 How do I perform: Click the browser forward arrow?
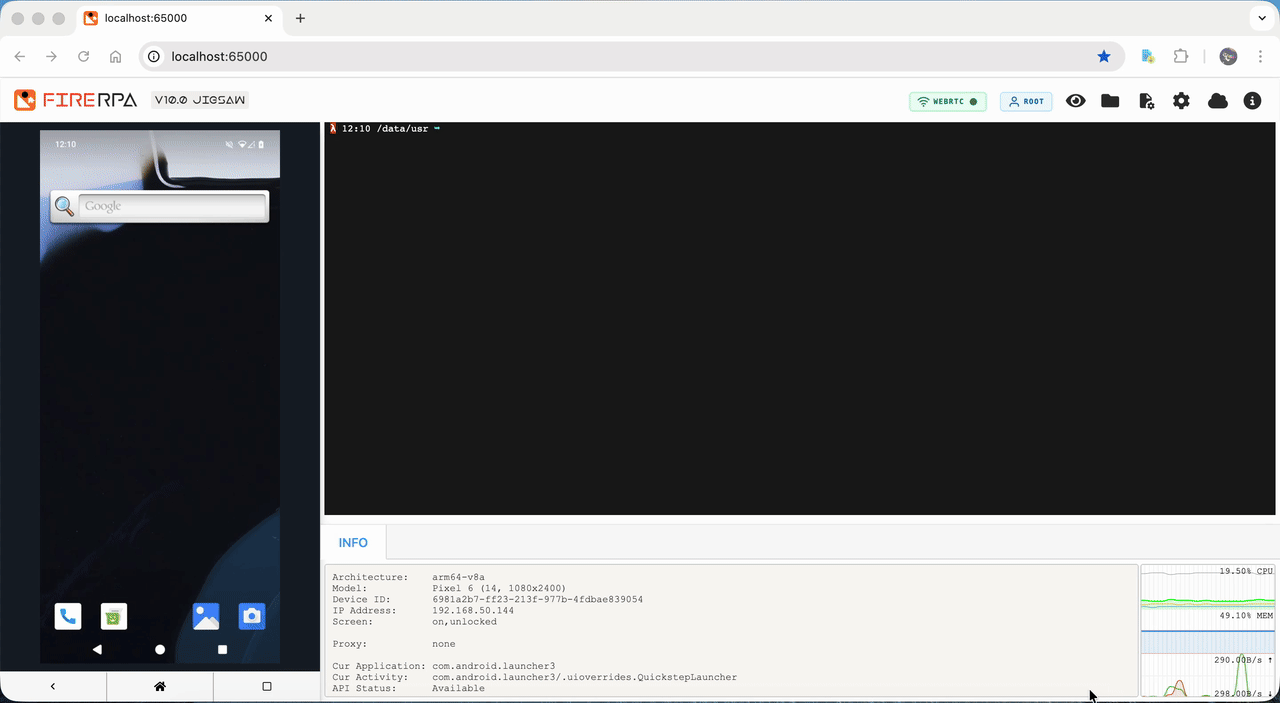click(x=52, y=57)
